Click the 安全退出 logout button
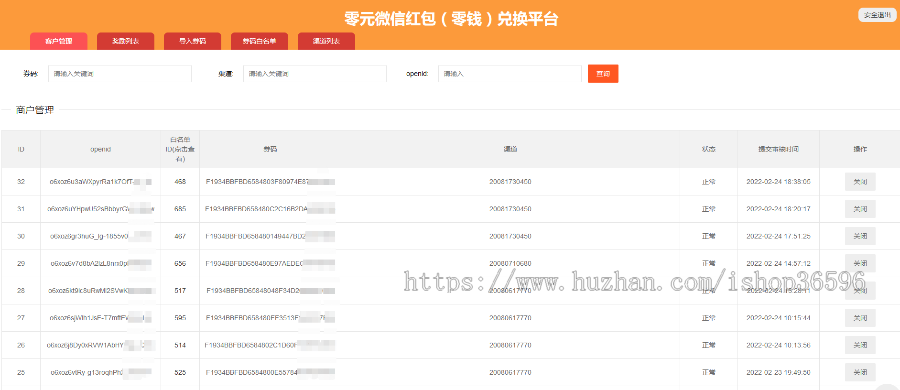This screenshot has height=390, width=900. point(876,16)
